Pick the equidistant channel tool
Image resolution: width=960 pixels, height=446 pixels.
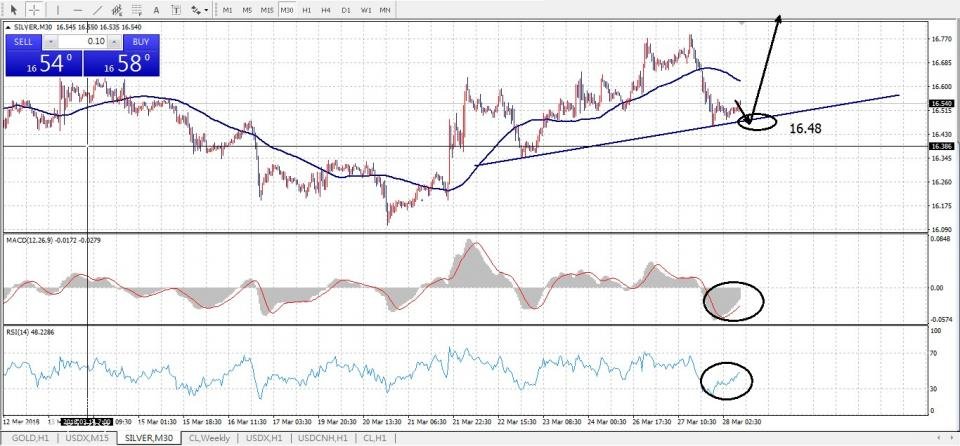pos(116,10)
